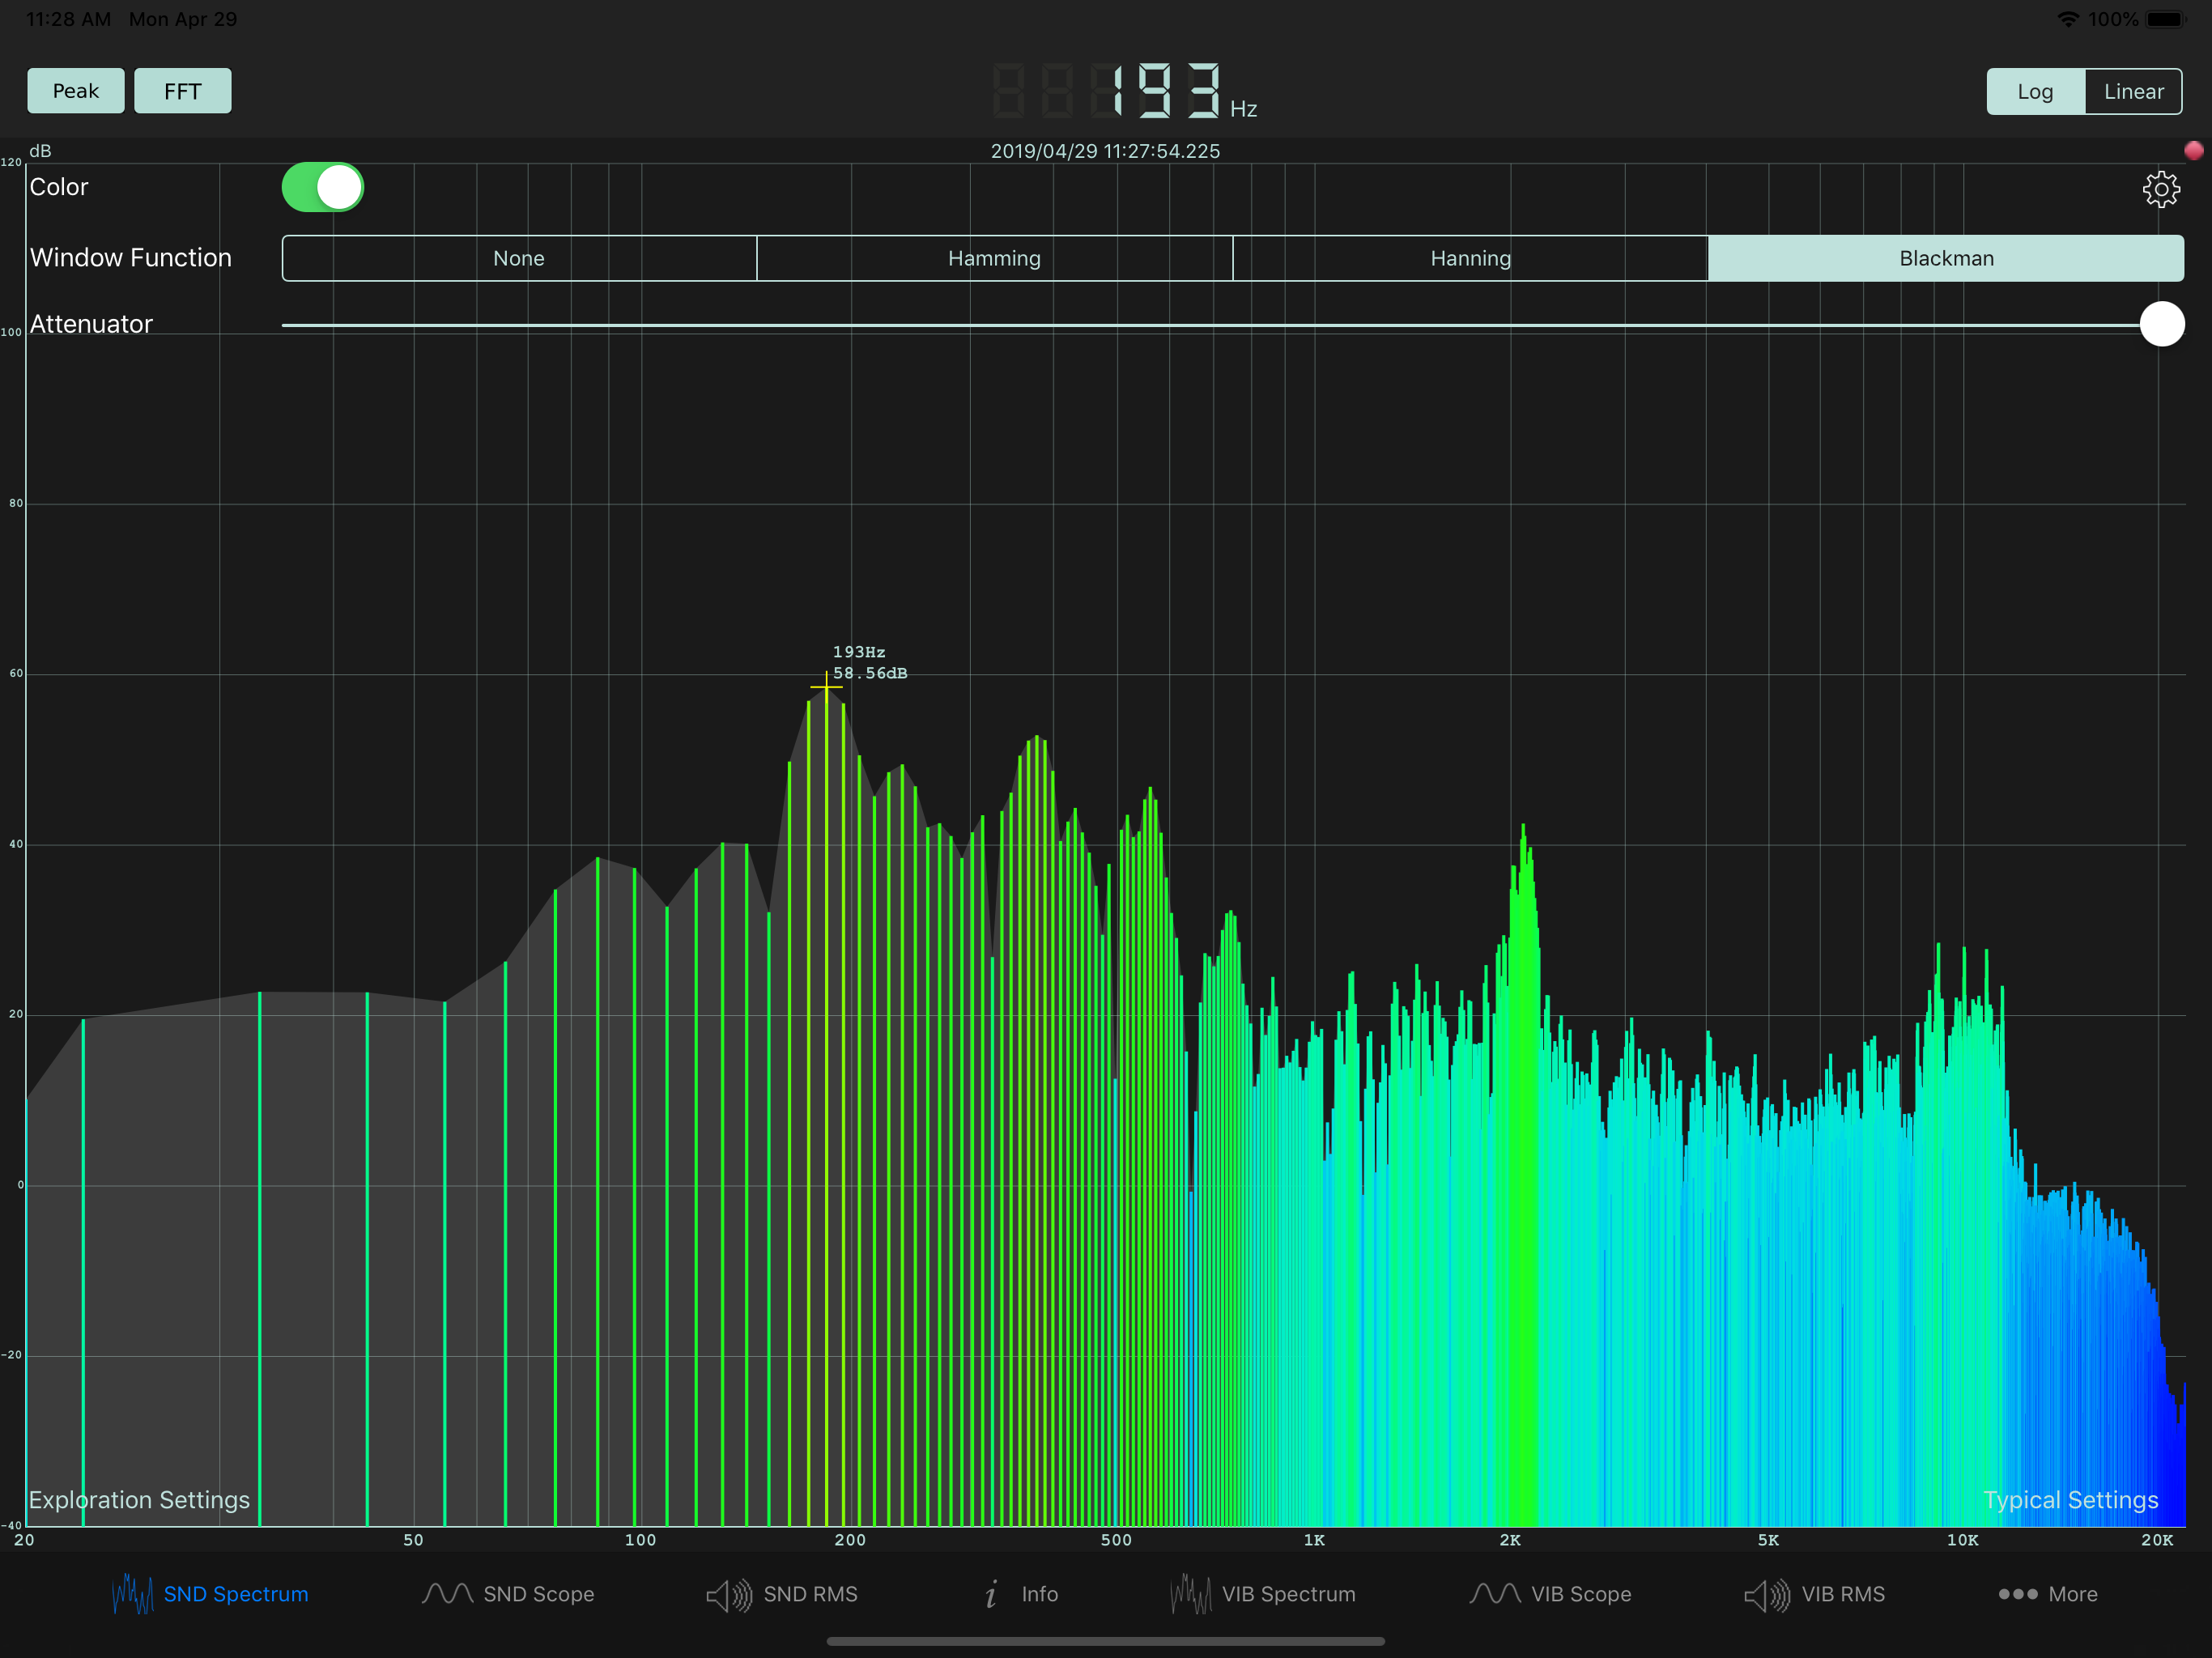This screenshot has height=1658, width=2212.
Task: Tap the red record indicator dot
Action: [2193, 151]
